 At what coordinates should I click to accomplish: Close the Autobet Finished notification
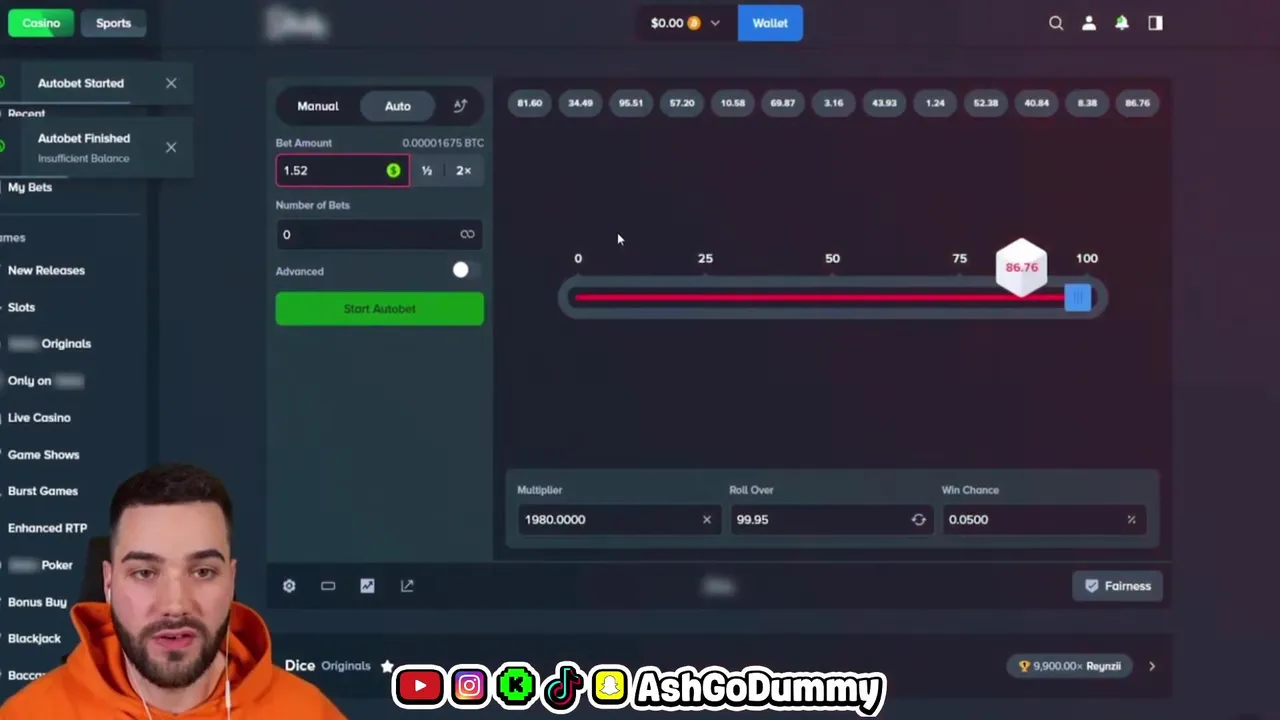(171, 147)
